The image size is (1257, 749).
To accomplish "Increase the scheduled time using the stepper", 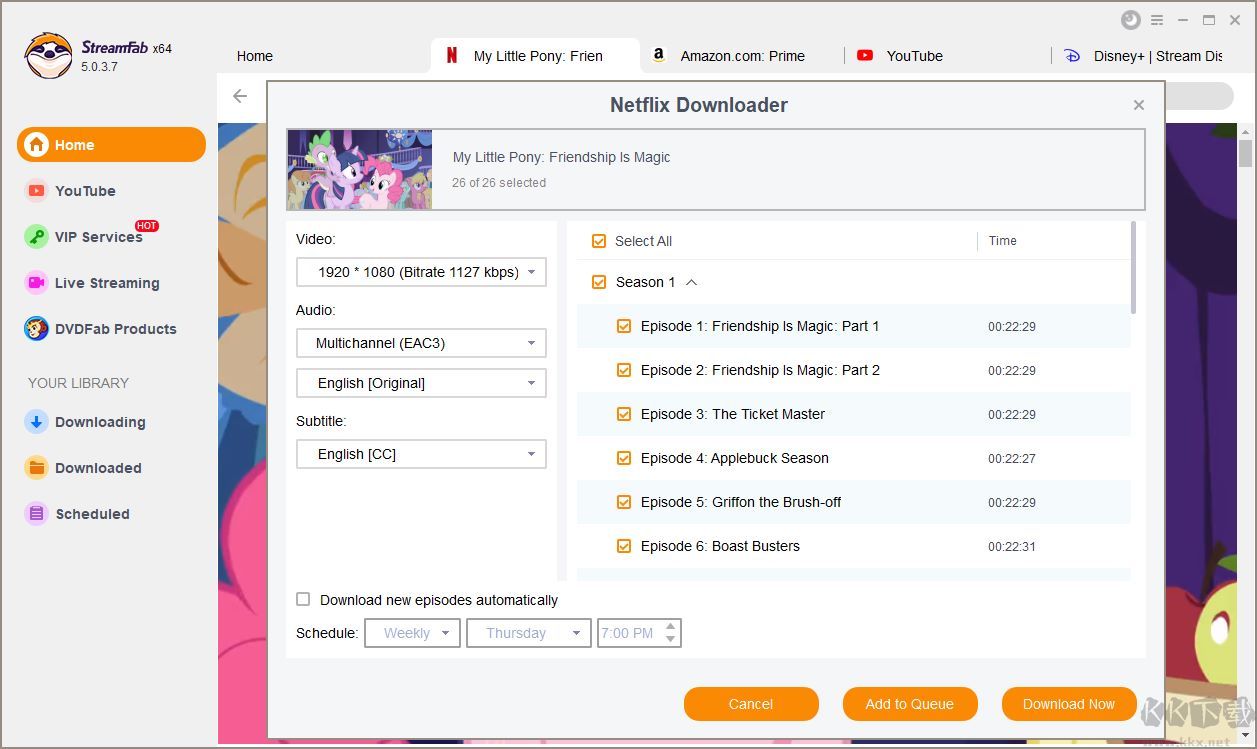I will pyautogui.click(x=672, y=627).
